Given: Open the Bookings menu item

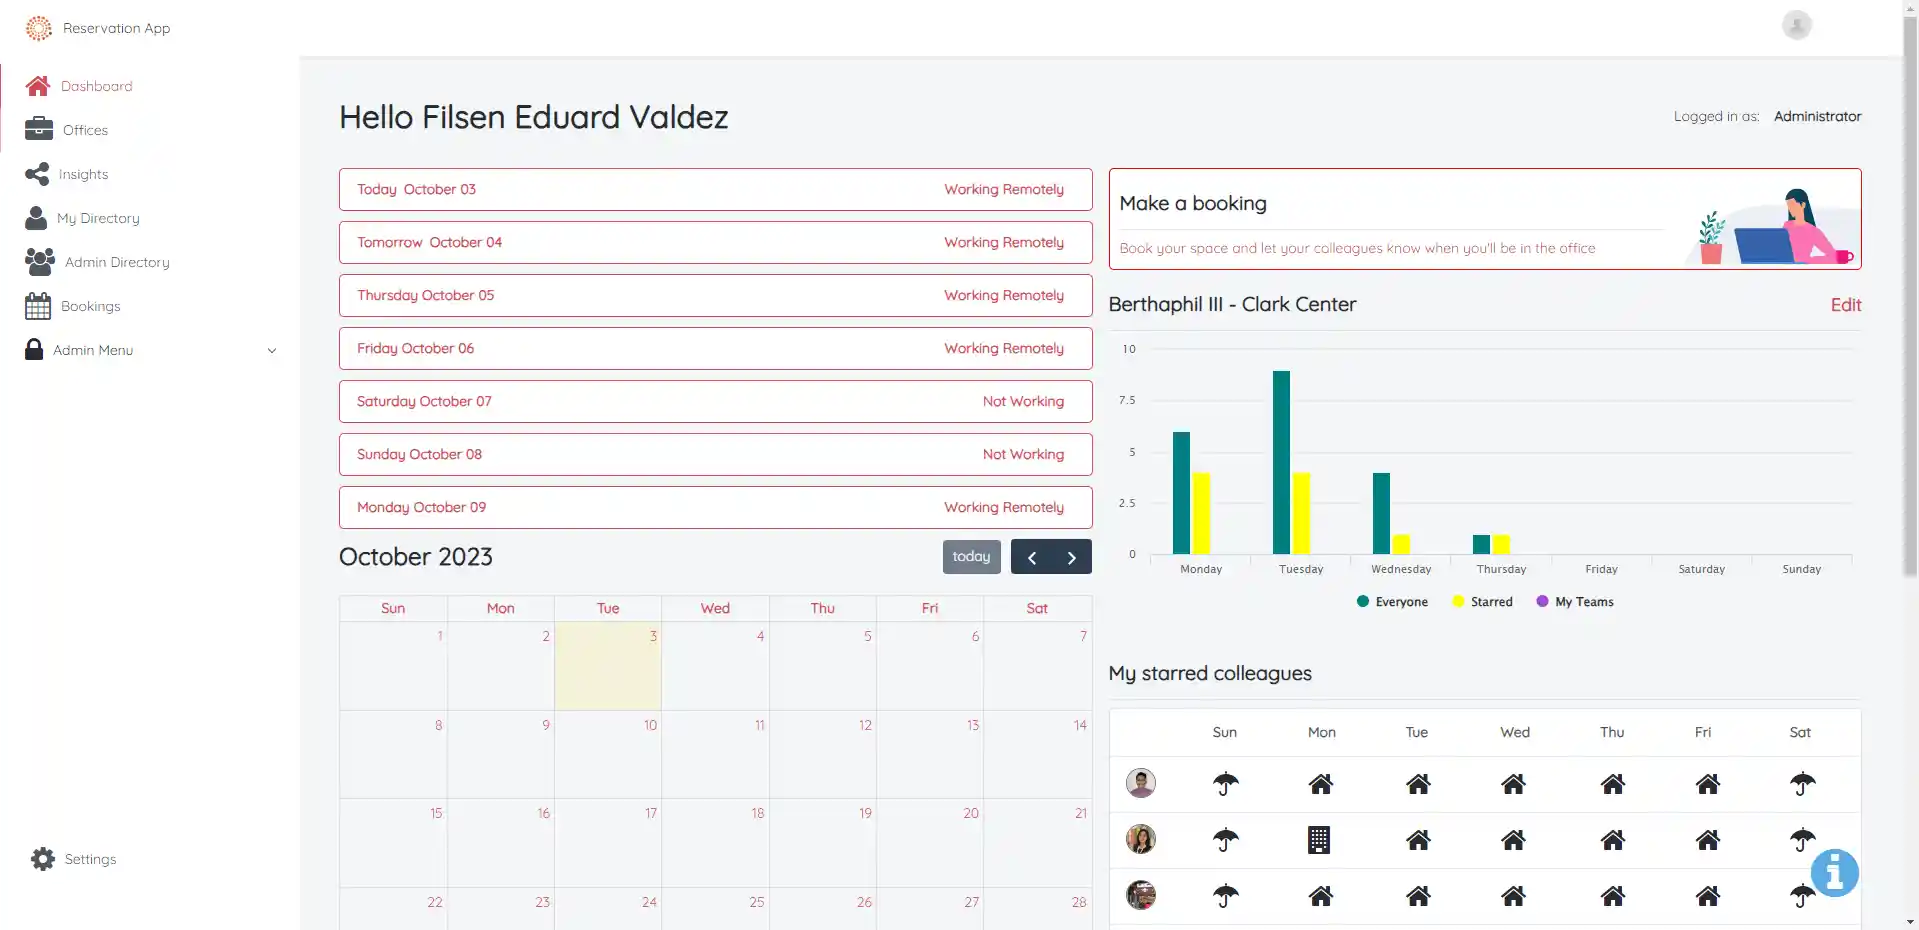Looking at the screenshot, I should pos(90,306).
